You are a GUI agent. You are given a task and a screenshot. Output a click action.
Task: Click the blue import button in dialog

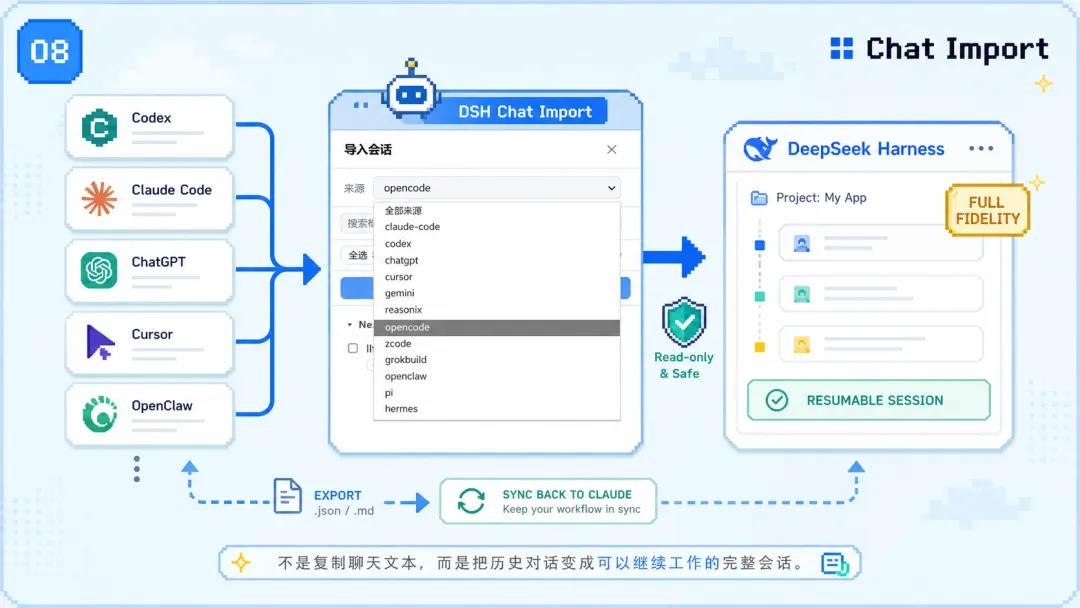[485, 288]
